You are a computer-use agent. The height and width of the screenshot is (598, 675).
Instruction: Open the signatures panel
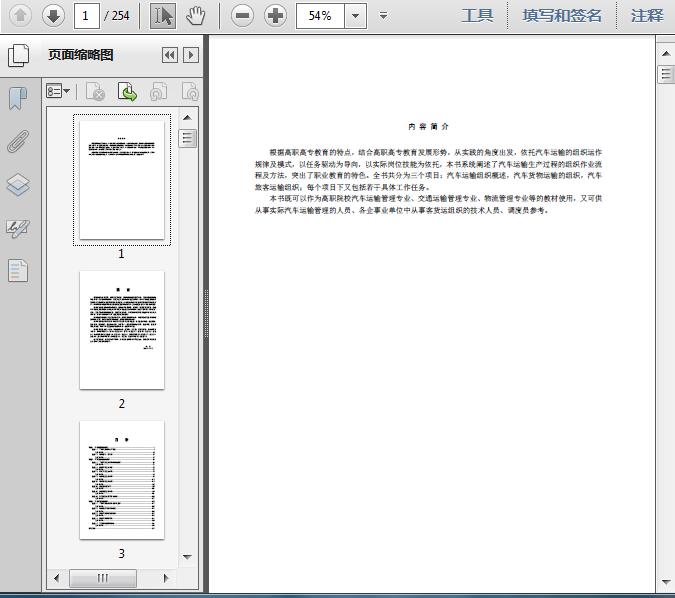pos(18,228)
